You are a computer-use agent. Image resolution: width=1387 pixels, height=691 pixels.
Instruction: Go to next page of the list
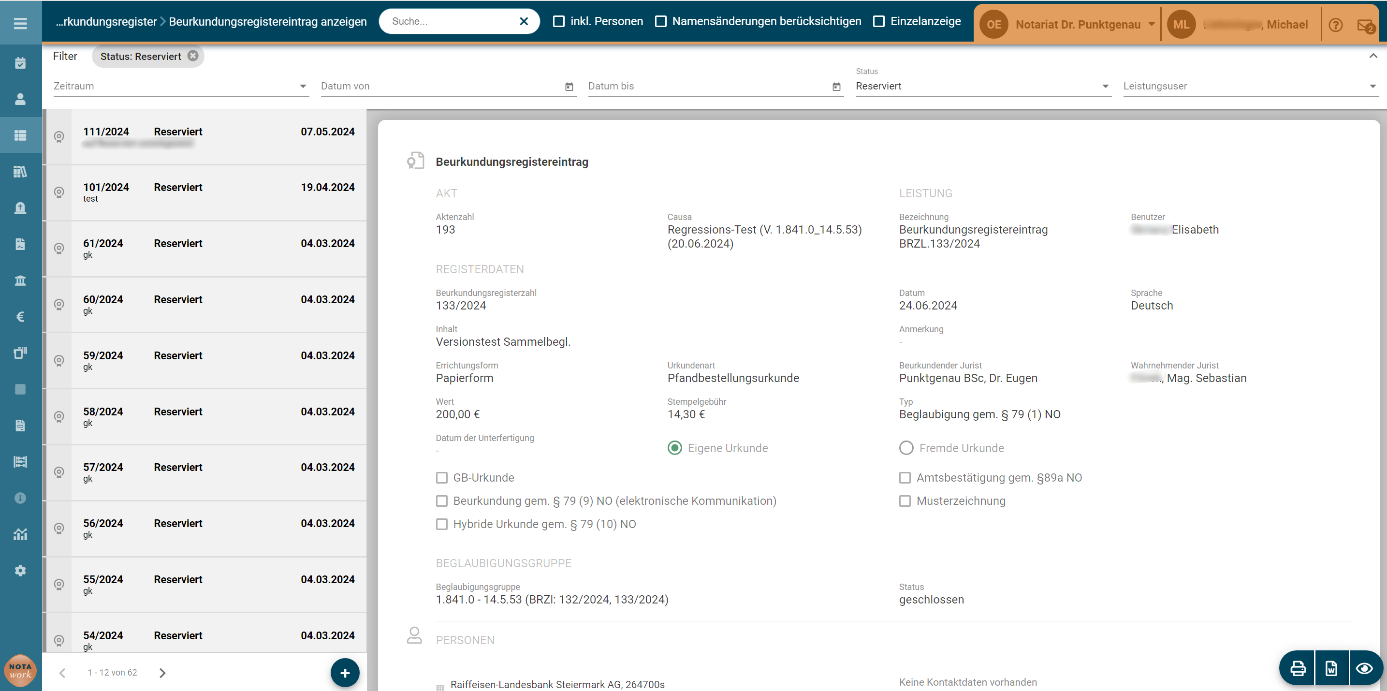point(163,673)
